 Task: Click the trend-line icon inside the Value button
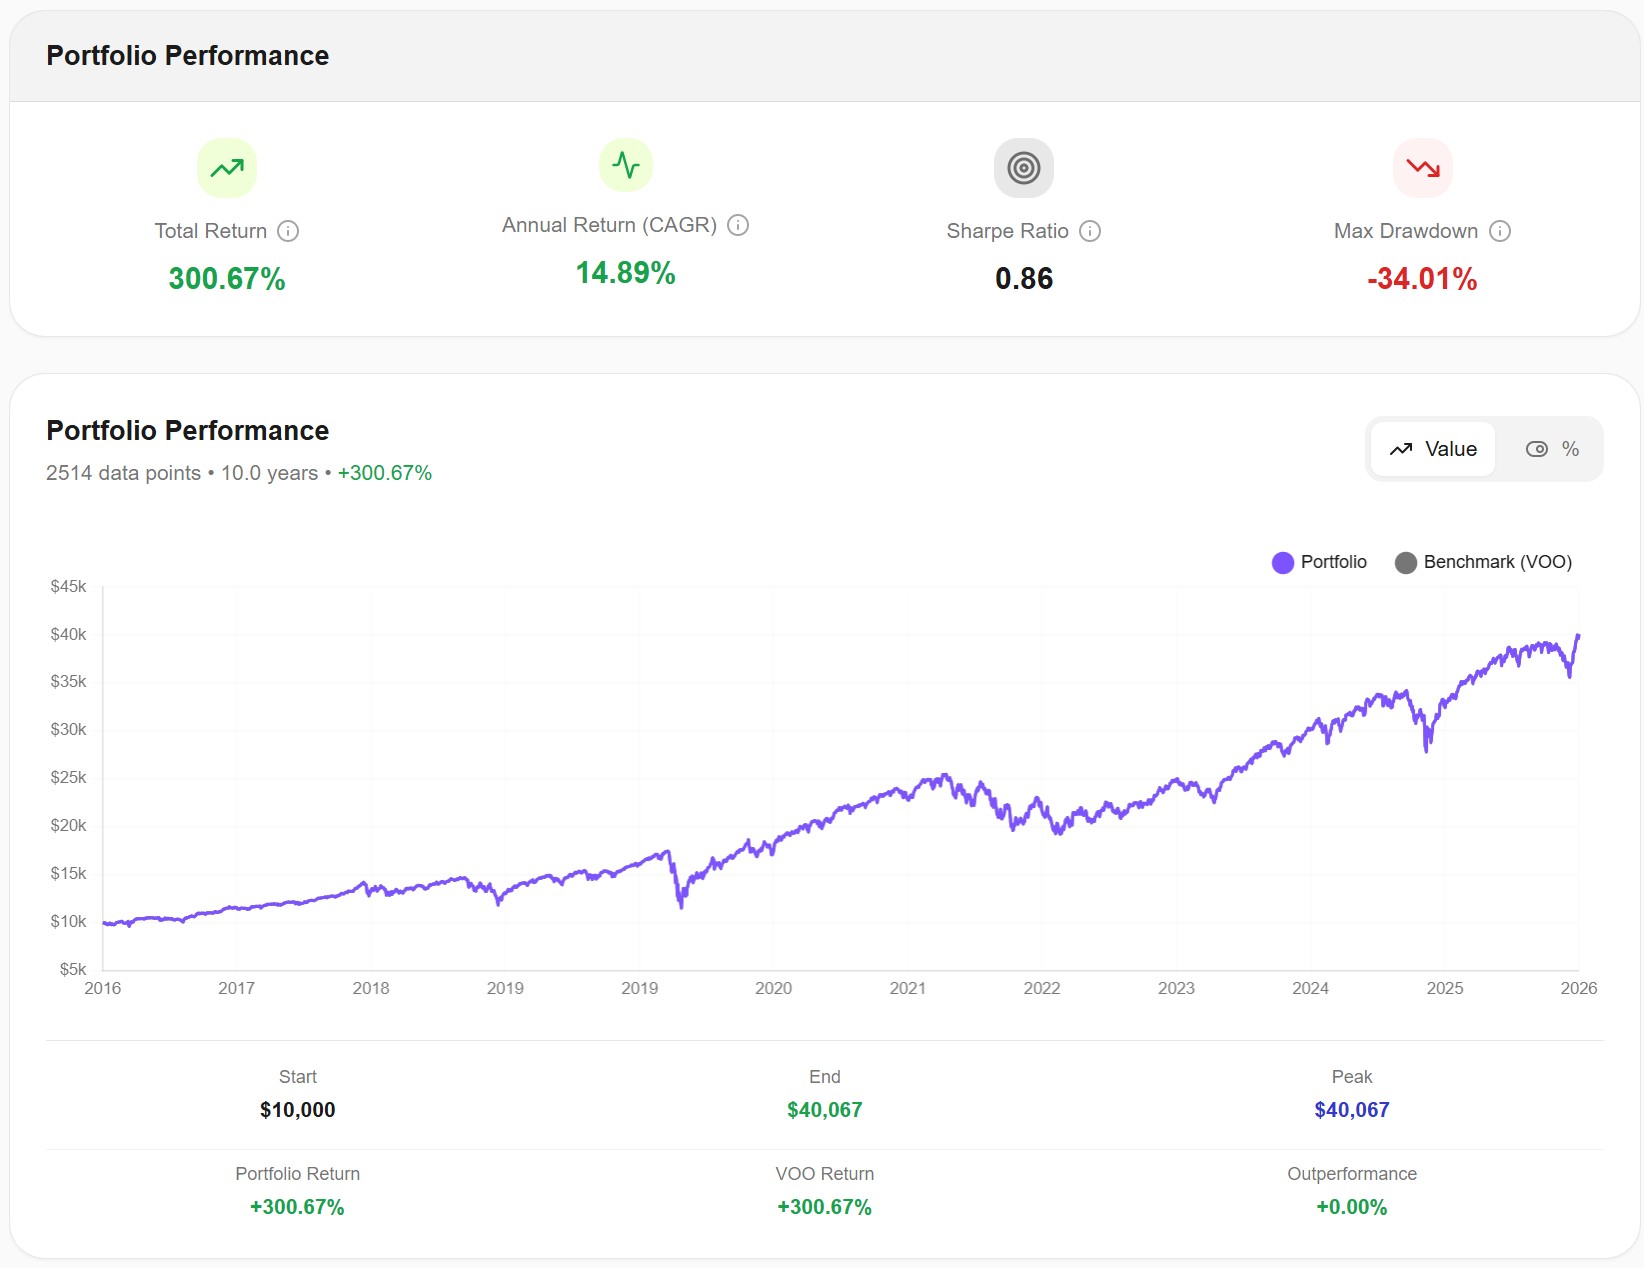click(1403, 449)
